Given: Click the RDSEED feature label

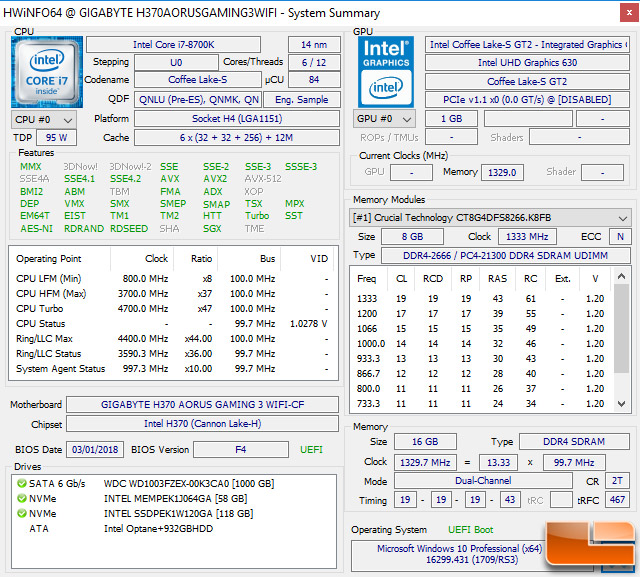Looking at the screenshot, I should click(129, 229).
